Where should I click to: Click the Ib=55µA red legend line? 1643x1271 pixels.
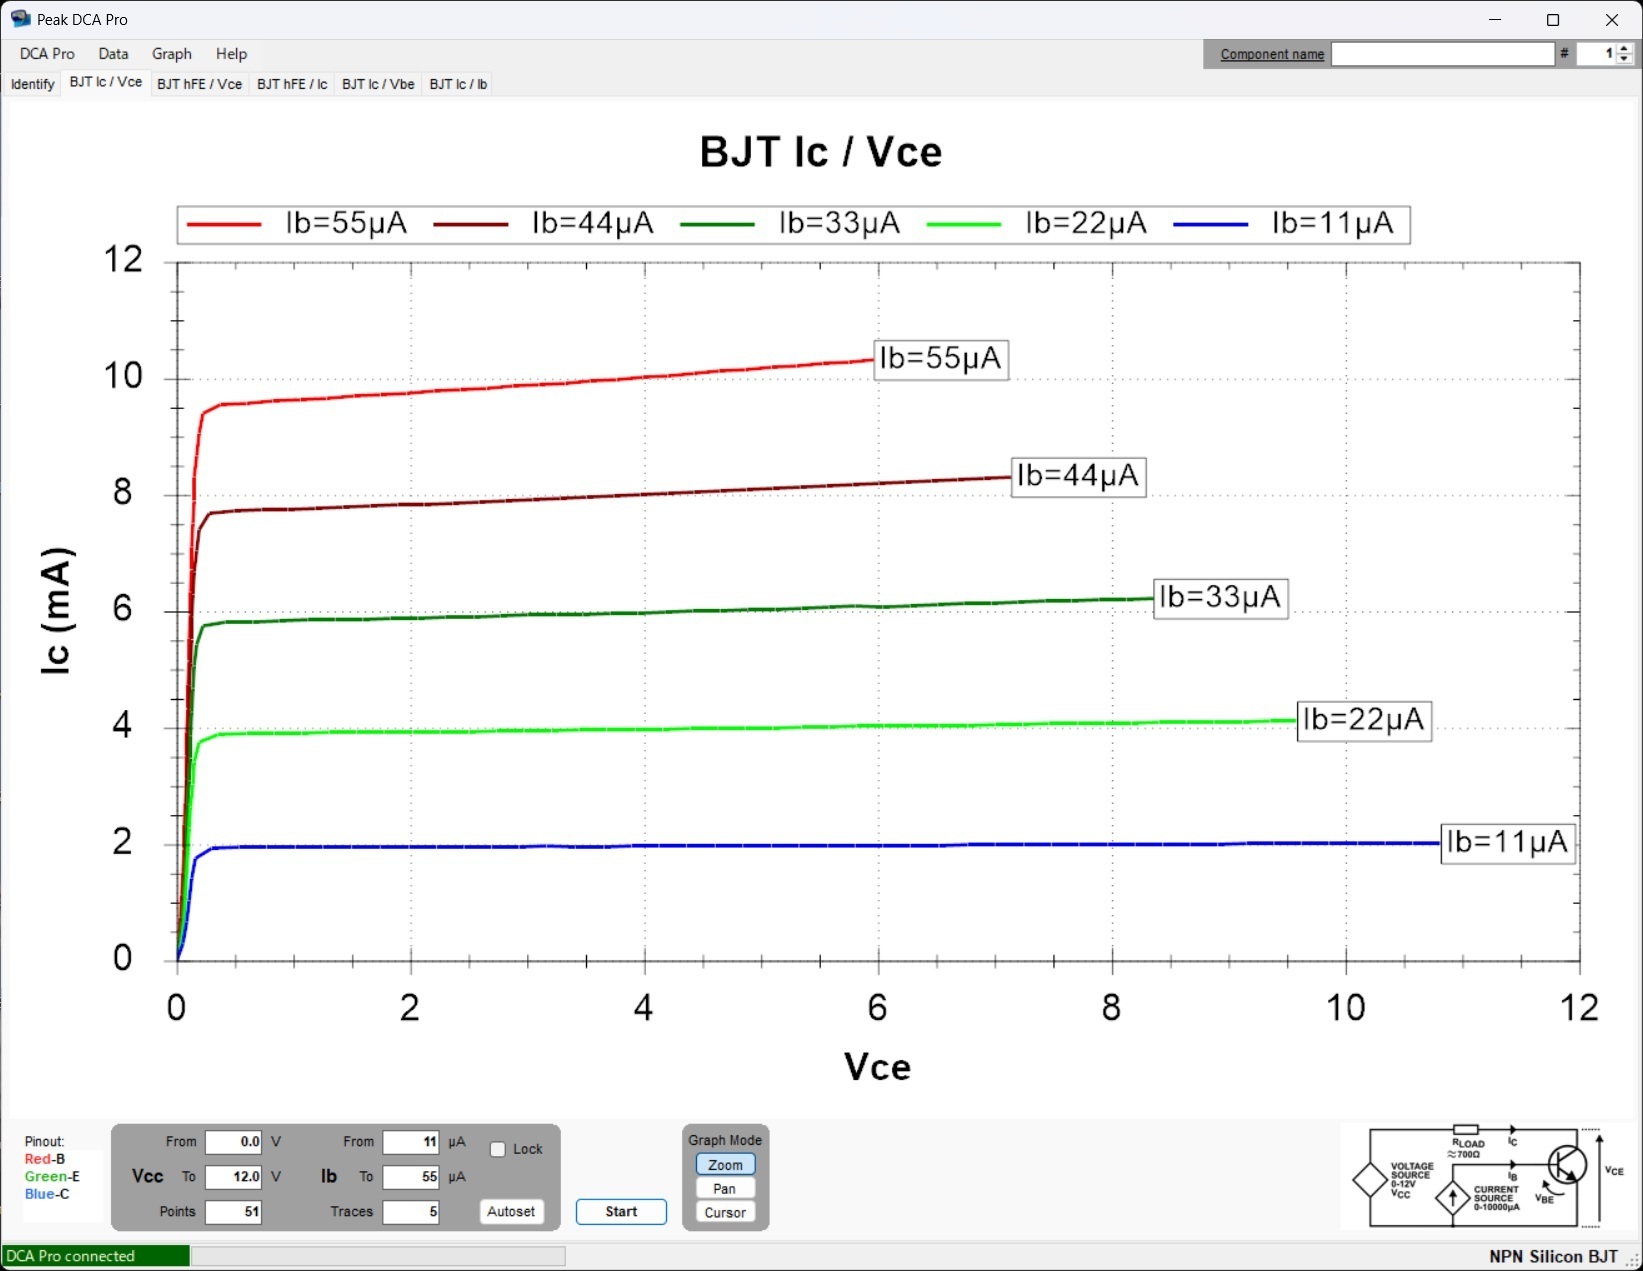224,224
